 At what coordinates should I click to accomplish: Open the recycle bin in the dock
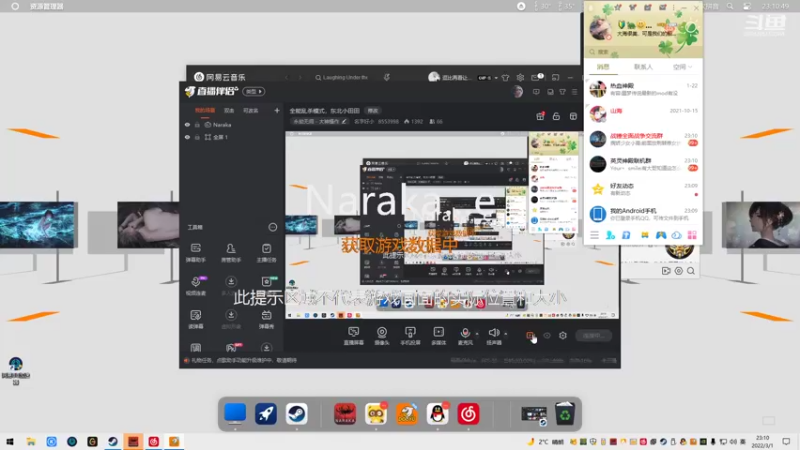click(565, 414)
